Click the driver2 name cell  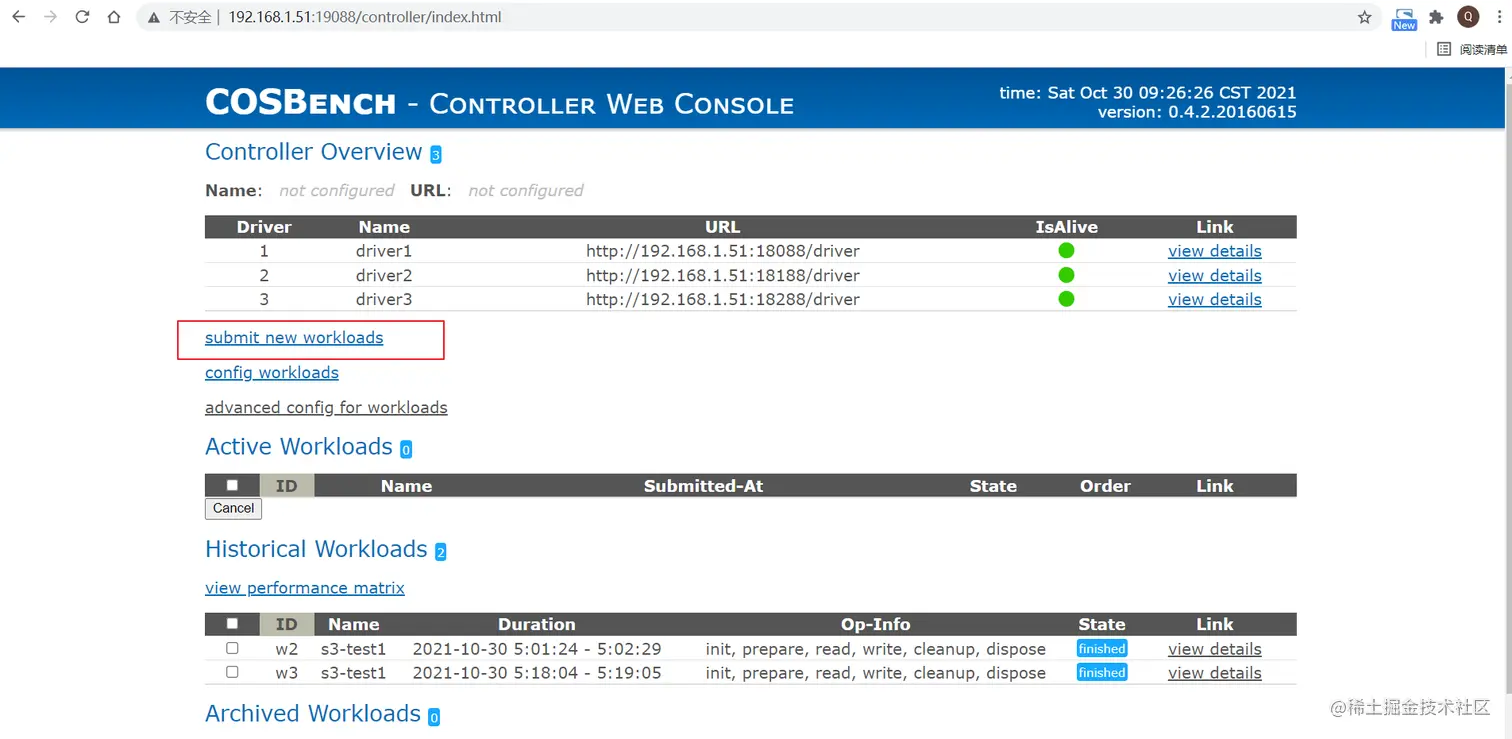(384, 275)
